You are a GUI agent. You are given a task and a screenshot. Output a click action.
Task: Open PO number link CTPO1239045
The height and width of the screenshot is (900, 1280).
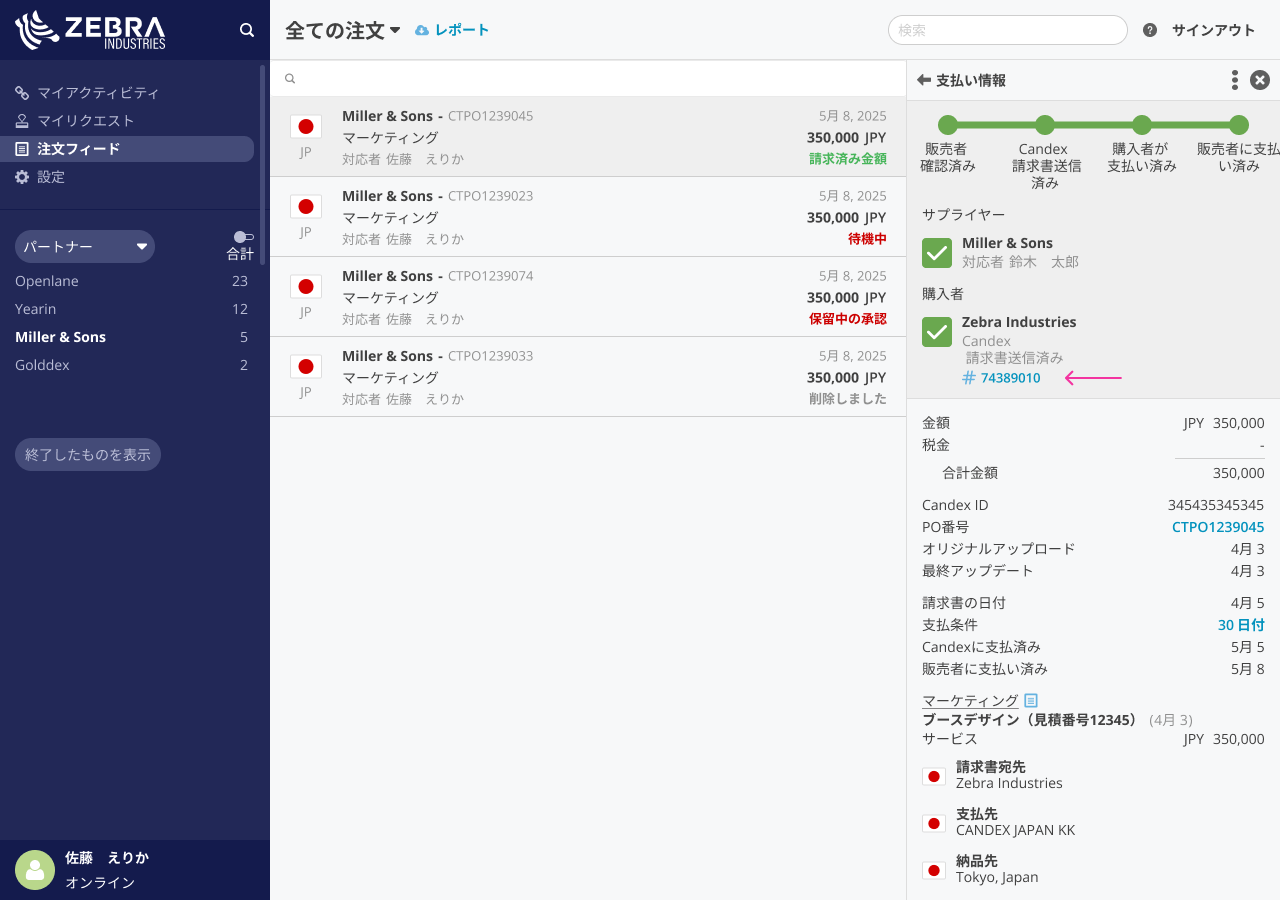[1217, 527]
